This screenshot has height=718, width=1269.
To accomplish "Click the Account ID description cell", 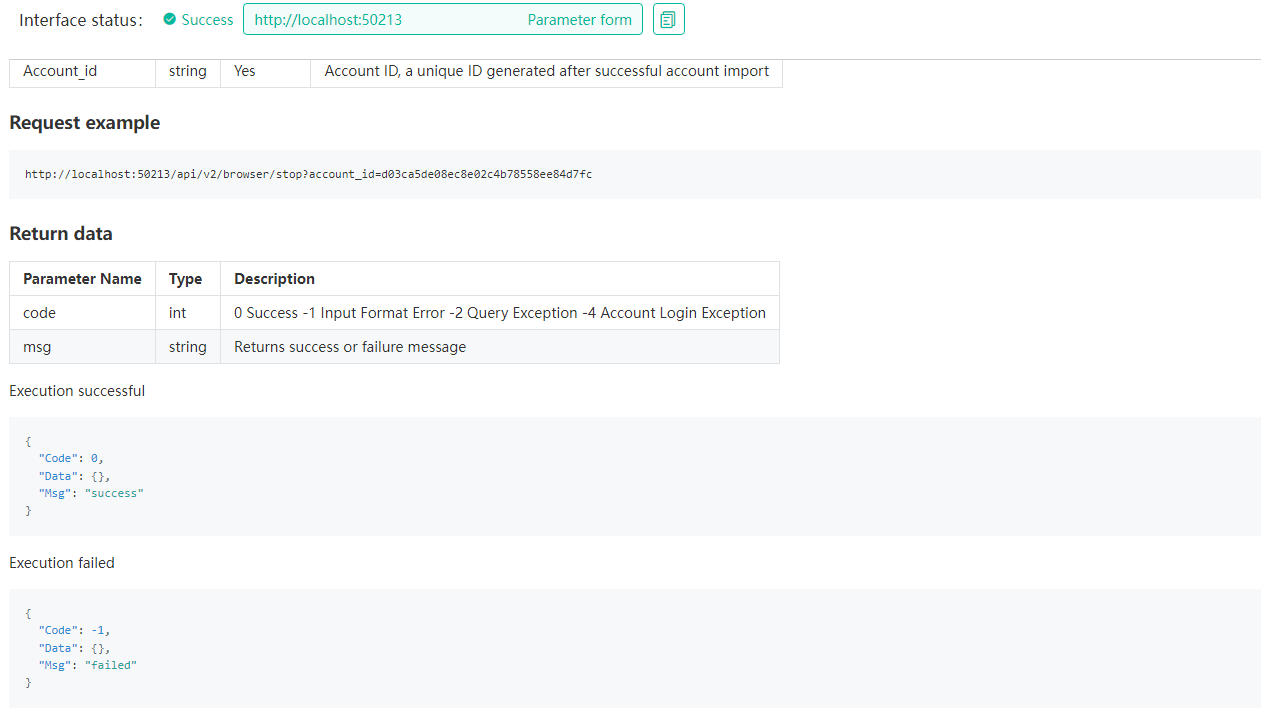I will [546, 71].
